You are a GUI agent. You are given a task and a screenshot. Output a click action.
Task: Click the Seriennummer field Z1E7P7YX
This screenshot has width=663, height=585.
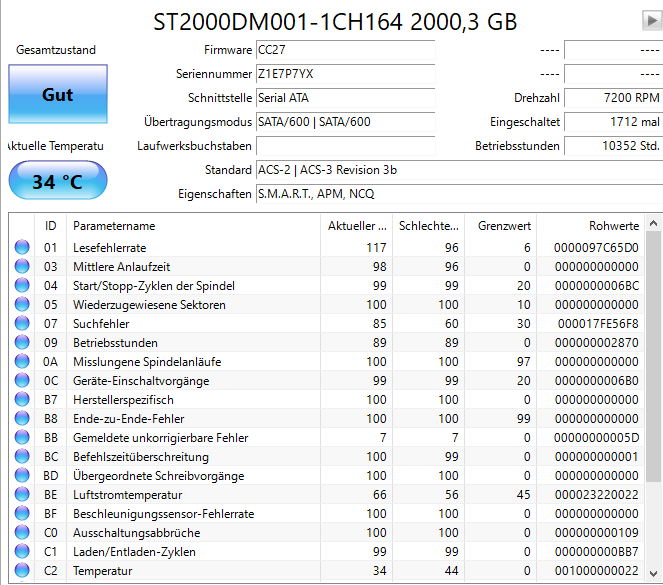pyautogui.click(x=345, y=74)
